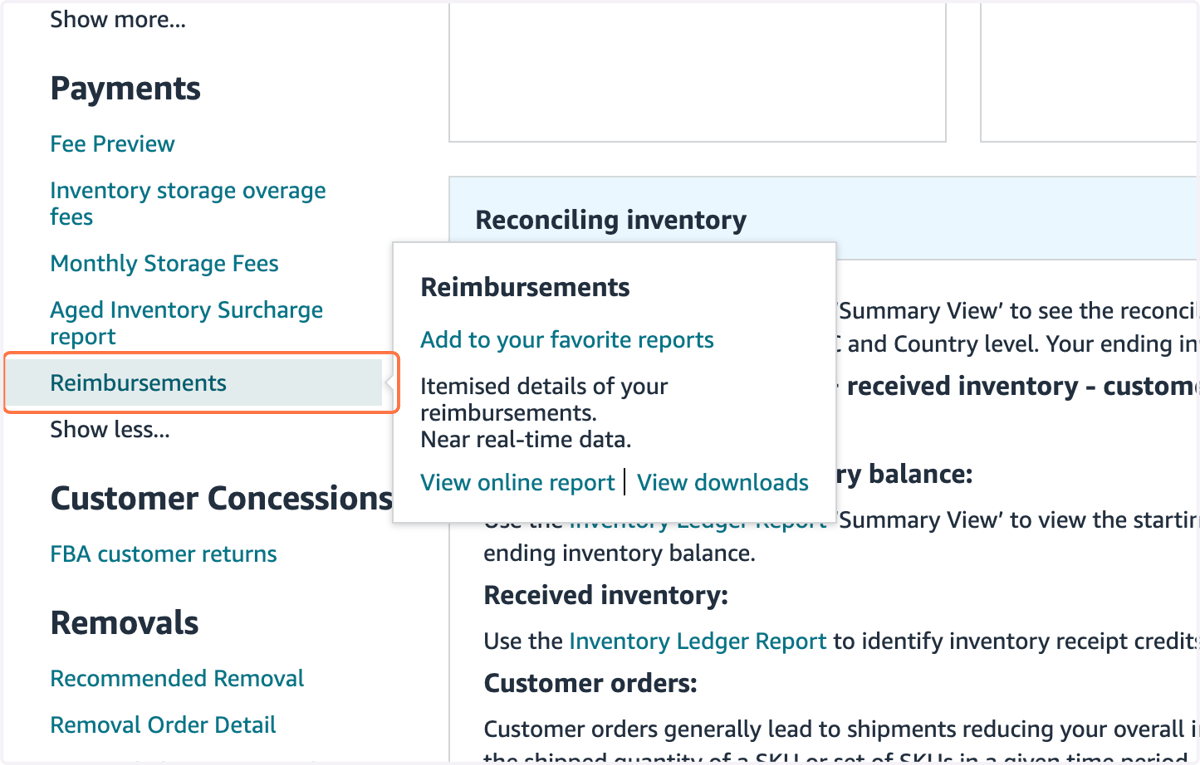1200x765 pixels.
Task: Click the Removals section heading
Action: click(124, 623)
